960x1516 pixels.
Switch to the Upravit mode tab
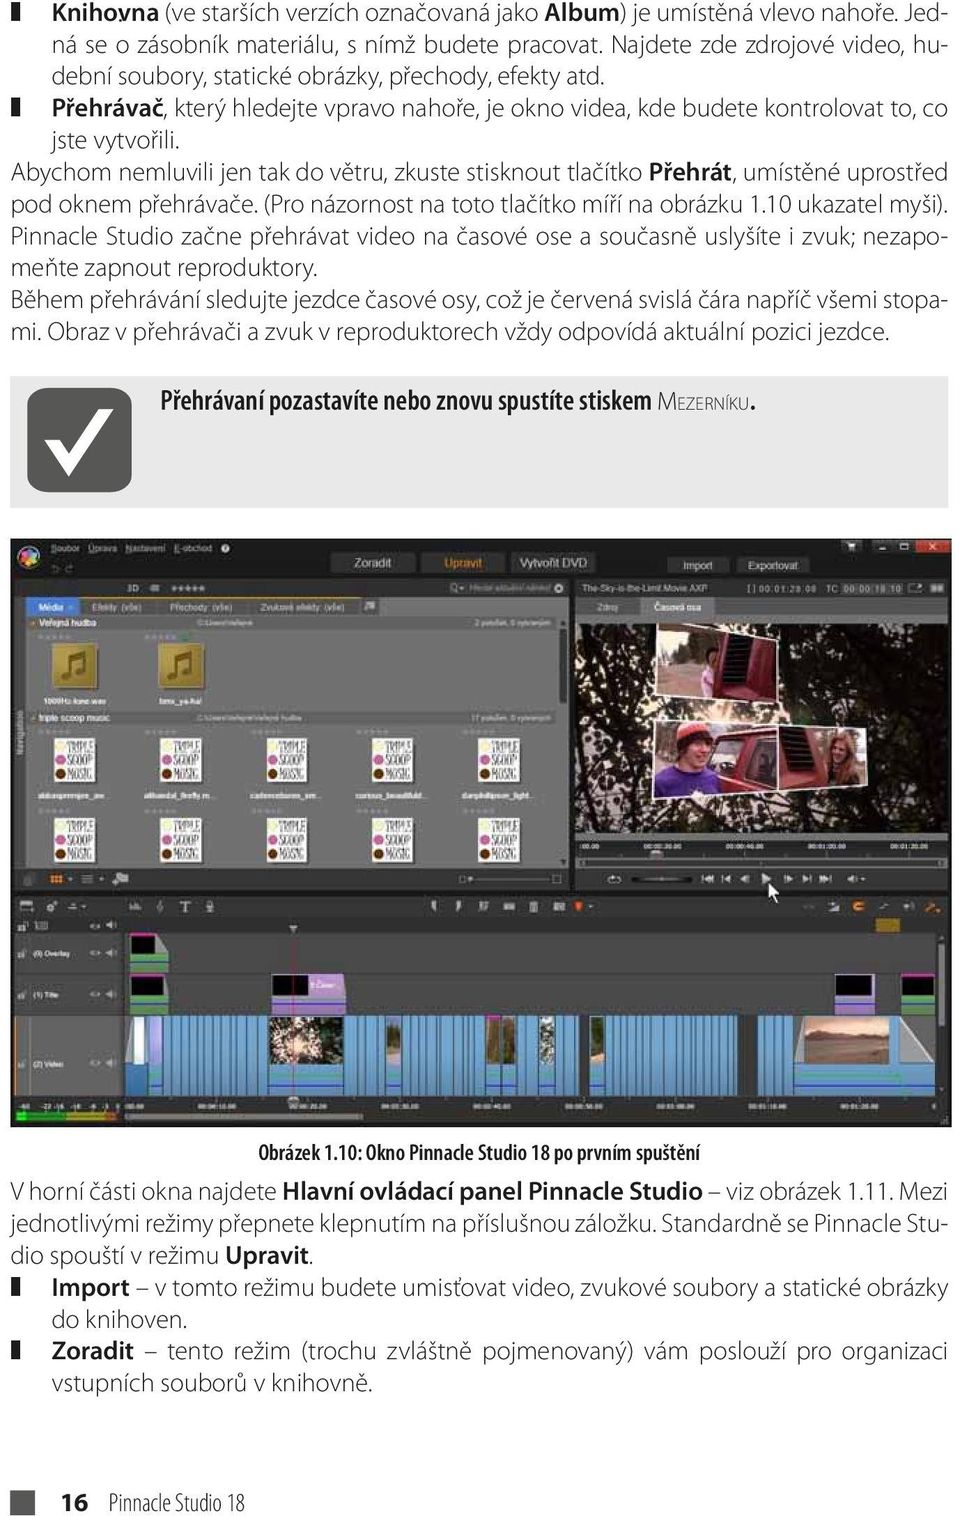point(462,563)
